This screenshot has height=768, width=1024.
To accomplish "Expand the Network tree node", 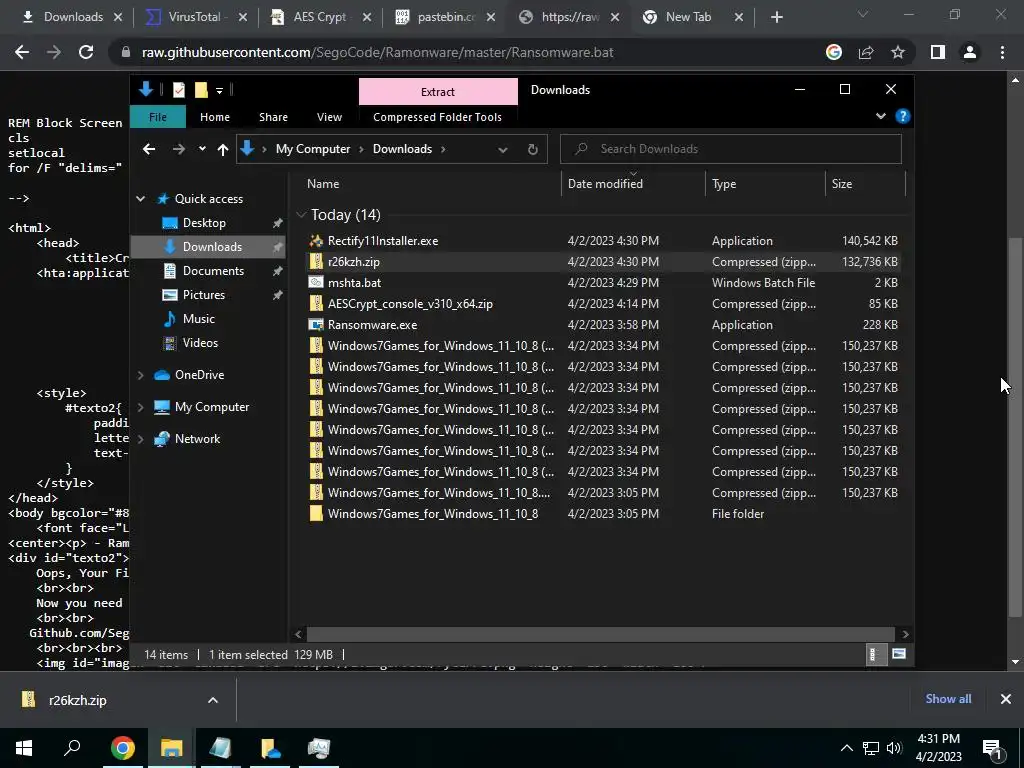I will tap(140, 439).
